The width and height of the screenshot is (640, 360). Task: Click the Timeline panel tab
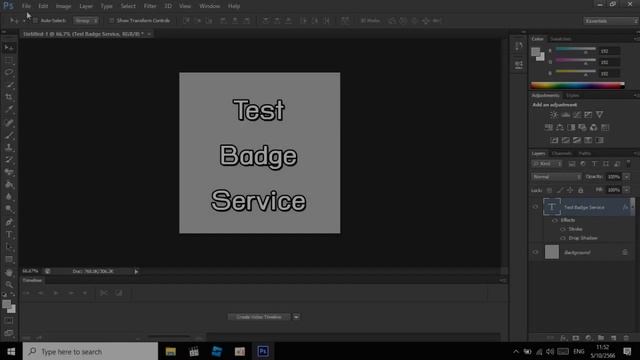[x=32, y=280]
